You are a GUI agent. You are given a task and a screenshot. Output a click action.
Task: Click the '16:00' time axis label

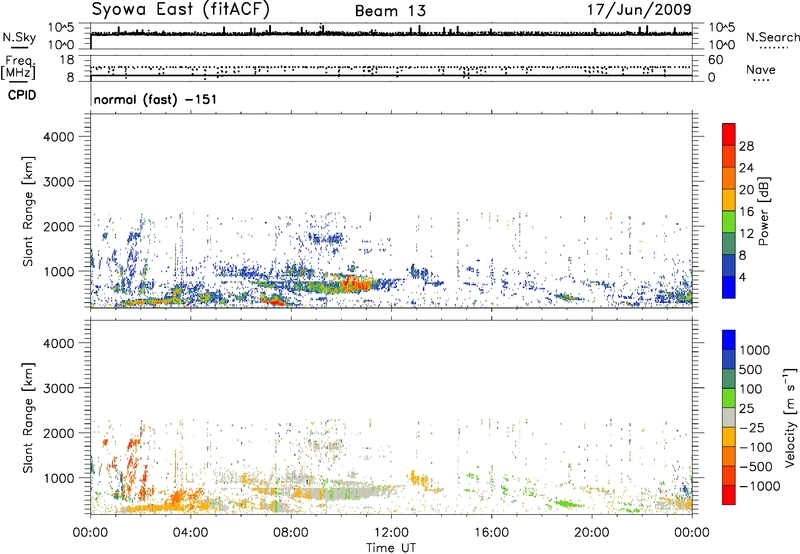tap(491, 533)
